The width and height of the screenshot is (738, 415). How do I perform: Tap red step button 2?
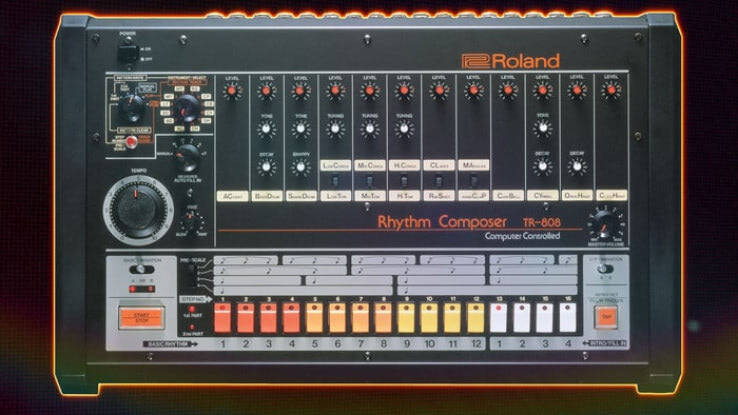point(246,318)
